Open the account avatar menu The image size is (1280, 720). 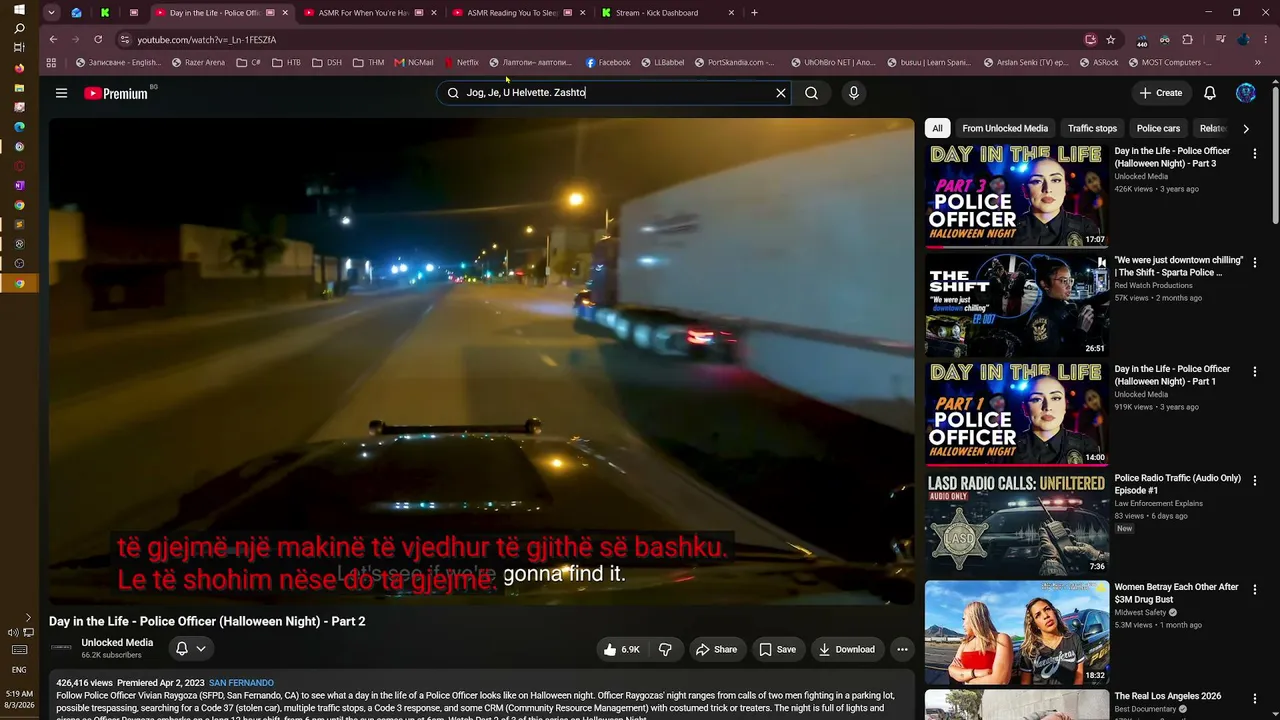pyautogui.click(x=1246, y=93)
